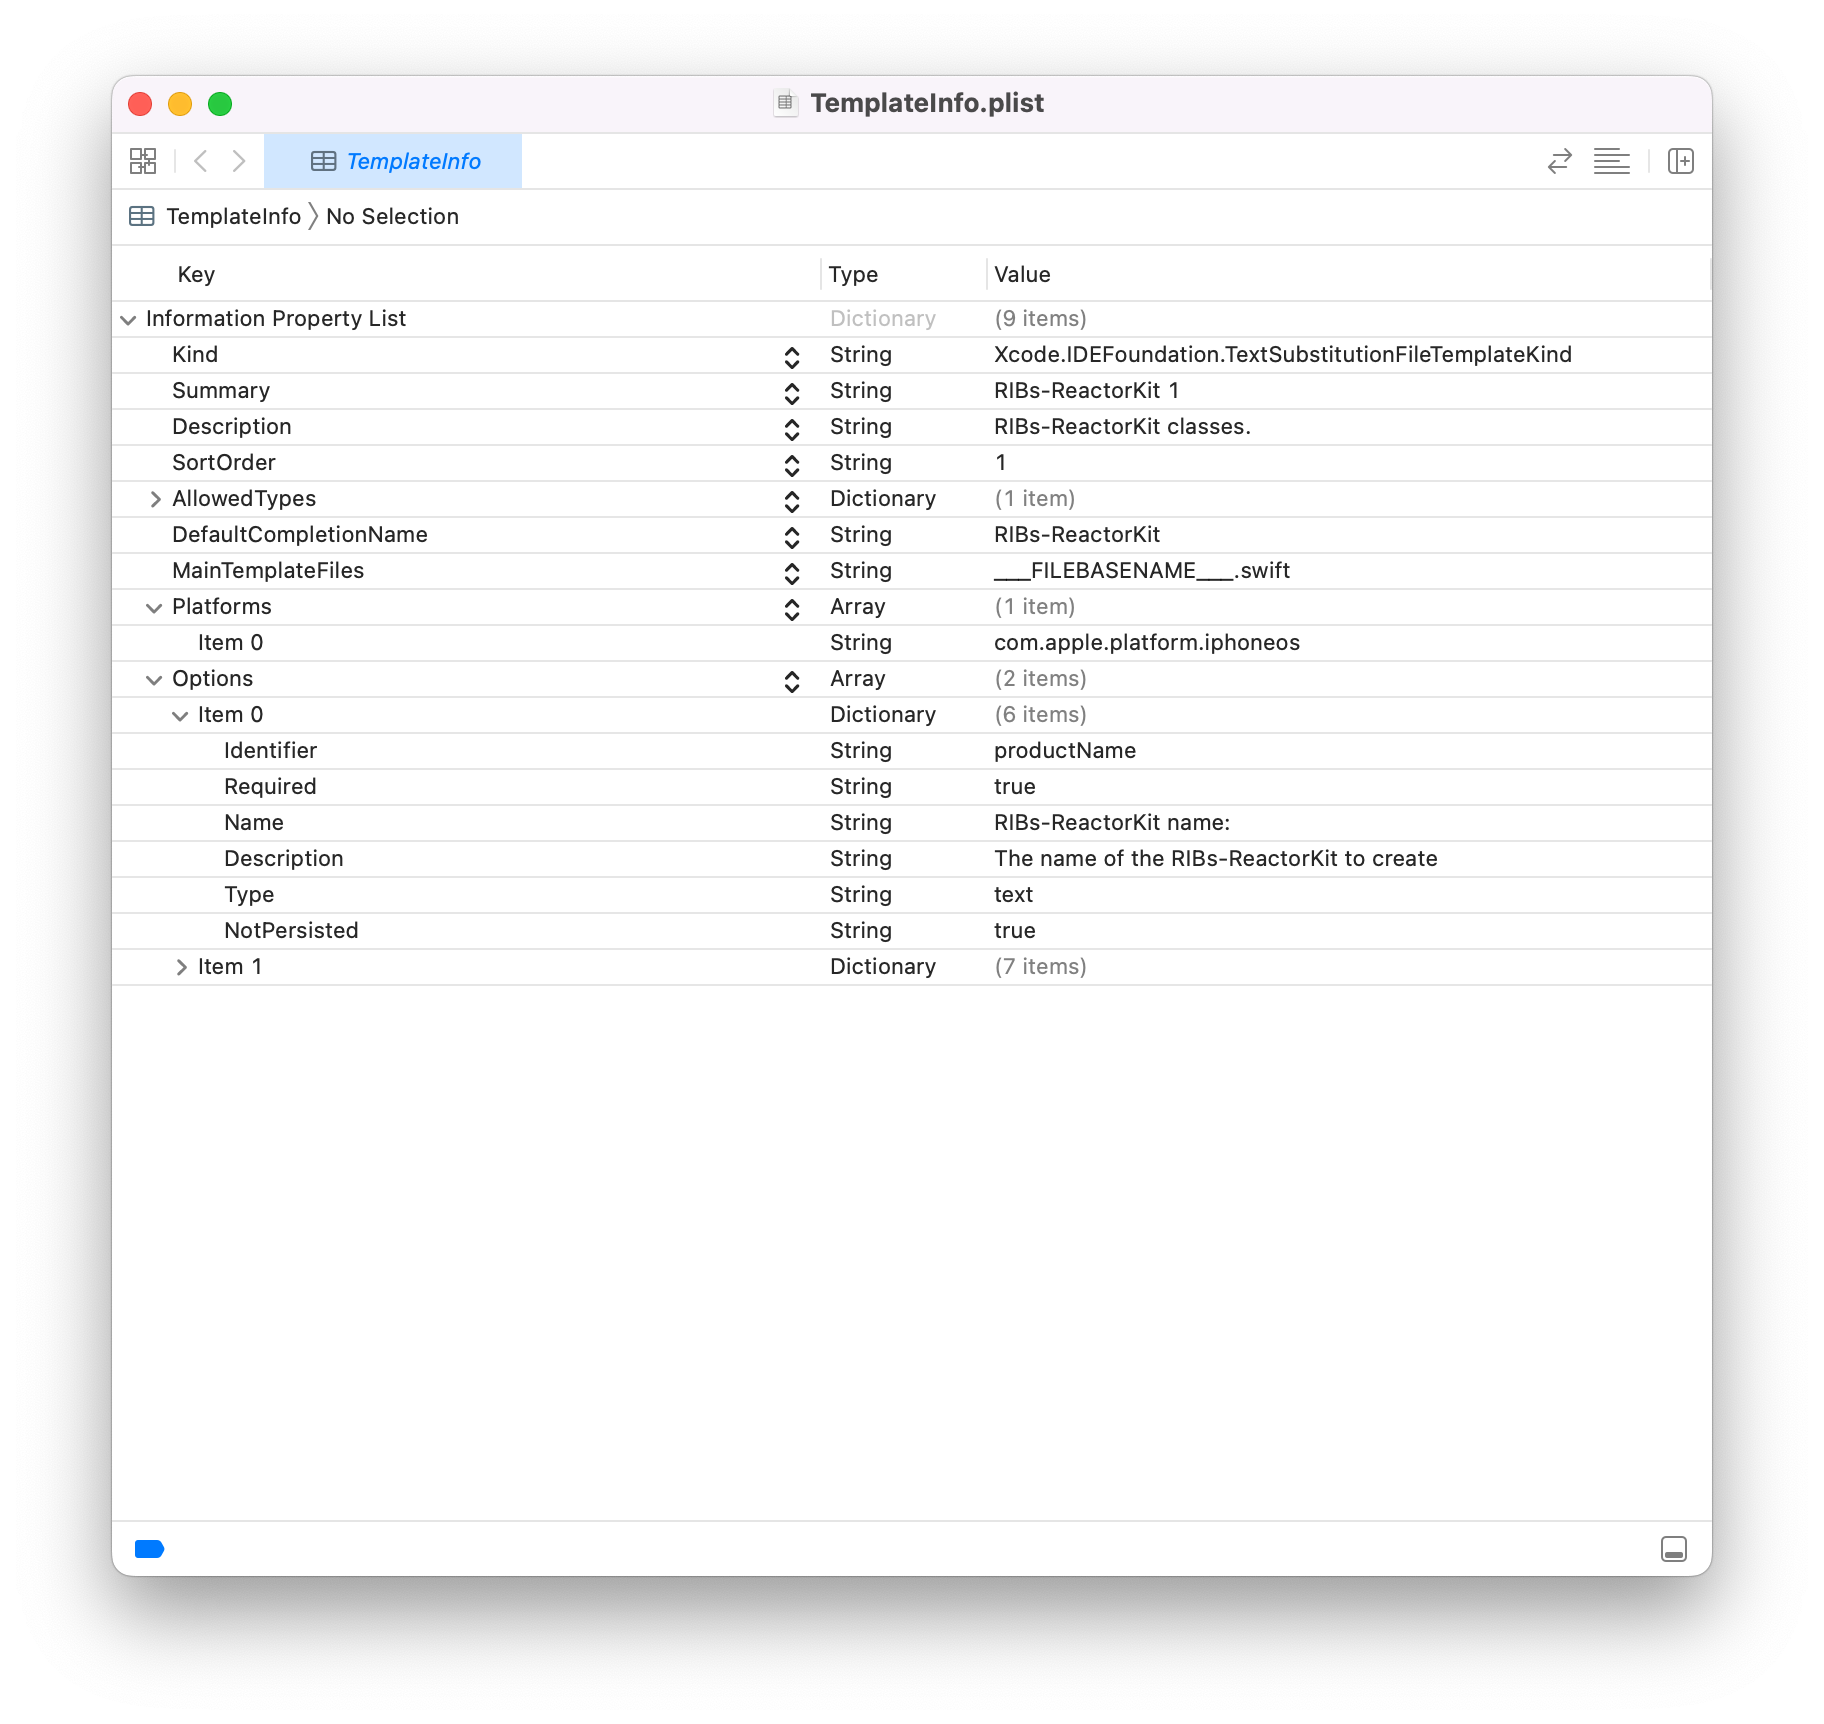
Task: Select the TemplateInfo tab
Action: pyautogui.click(x=393, y=161)
